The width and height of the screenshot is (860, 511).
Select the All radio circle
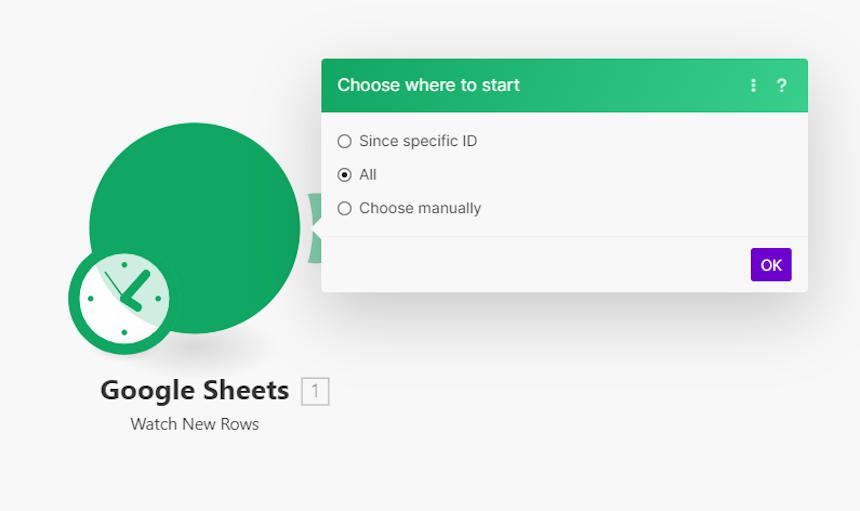pyautogui.click(x=344, y=175)
